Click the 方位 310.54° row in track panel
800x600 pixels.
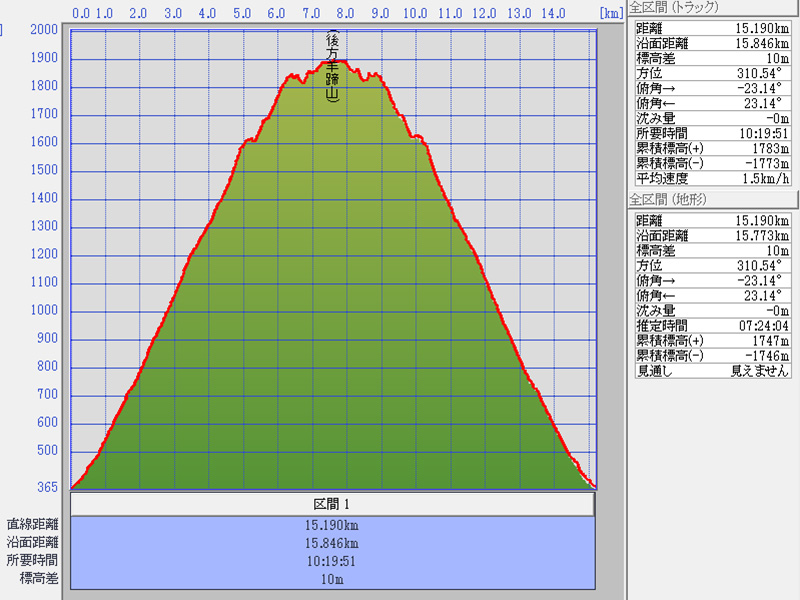tap(714, 73)
